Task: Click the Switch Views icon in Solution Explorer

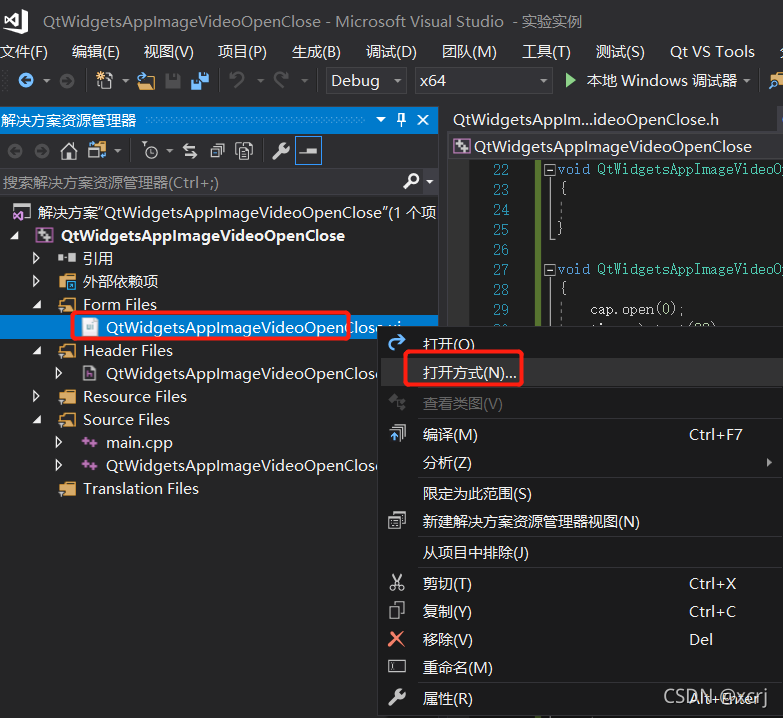Action: [97, 150]
